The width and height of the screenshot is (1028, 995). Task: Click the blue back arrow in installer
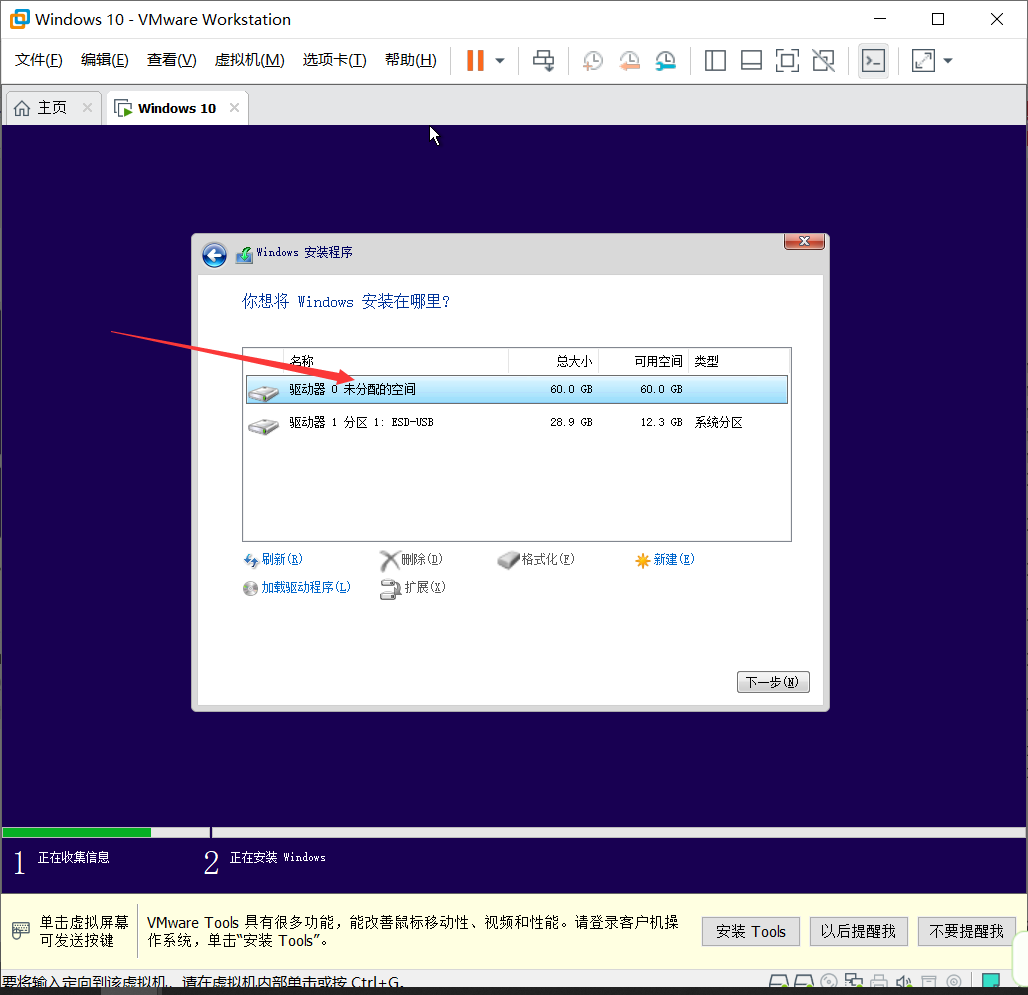click(214, 254)
